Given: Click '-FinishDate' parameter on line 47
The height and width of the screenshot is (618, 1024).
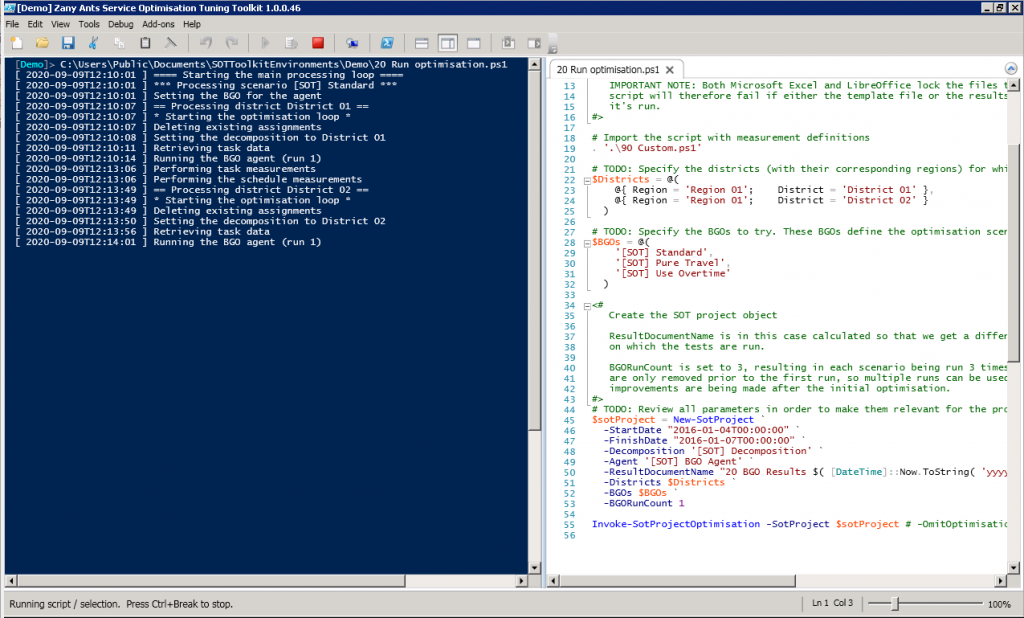Looking at the screenshot, I should click(x=635, y=440).
